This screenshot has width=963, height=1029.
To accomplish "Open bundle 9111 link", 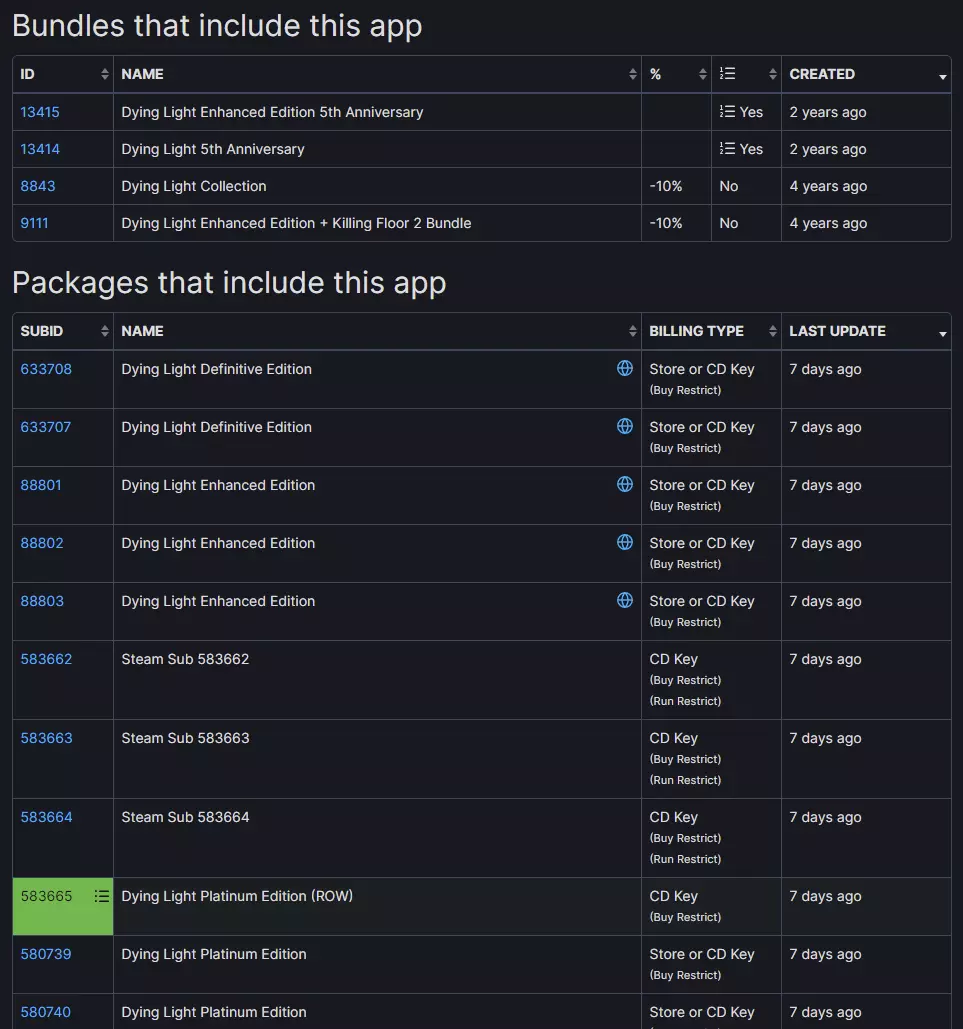I will tap(34, 223).
